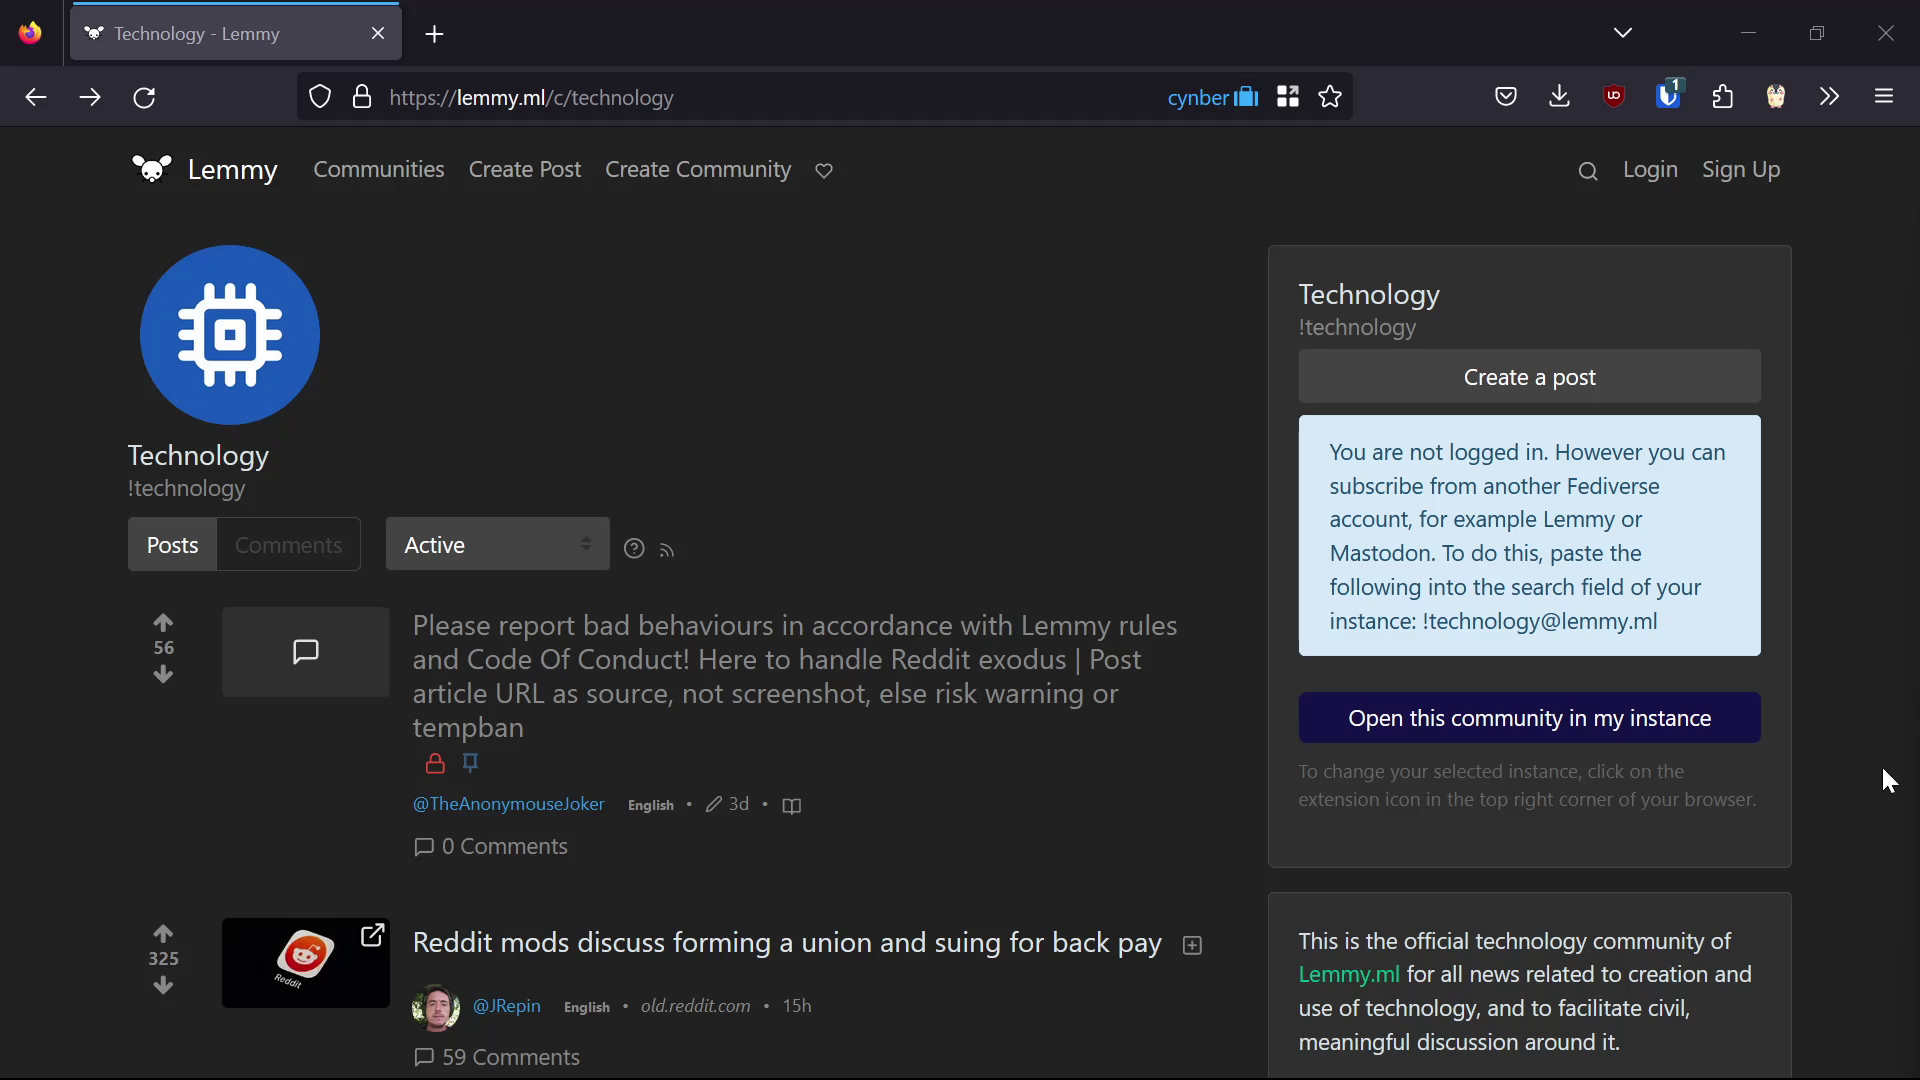The image size is (1920, 1080).
Task: Open Create Community nav link
Action: click(x=698, y=170)
